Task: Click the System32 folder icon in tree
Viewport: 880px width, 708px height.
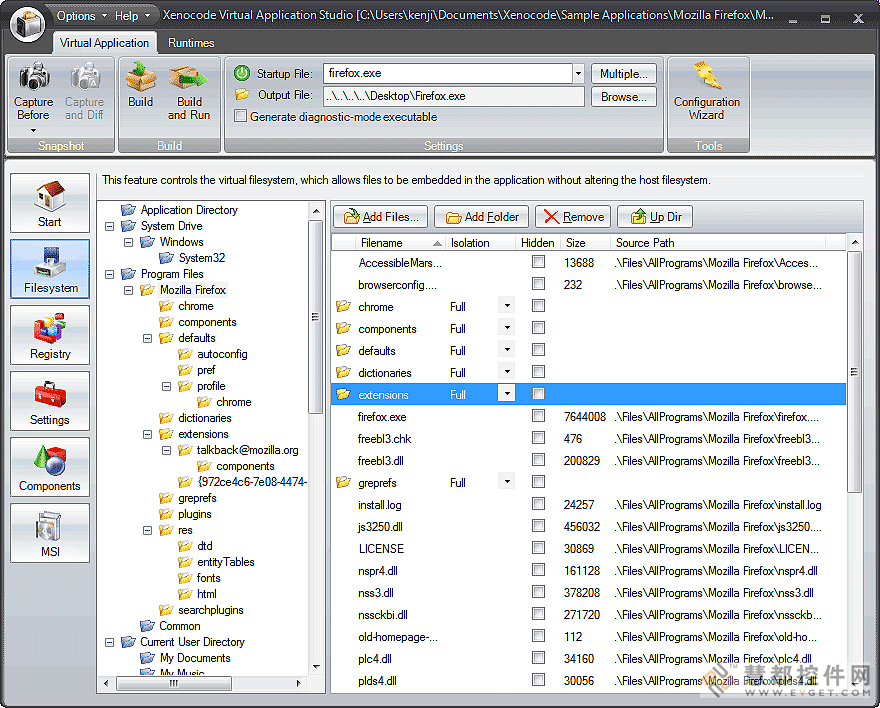Action: pos(166,258)
